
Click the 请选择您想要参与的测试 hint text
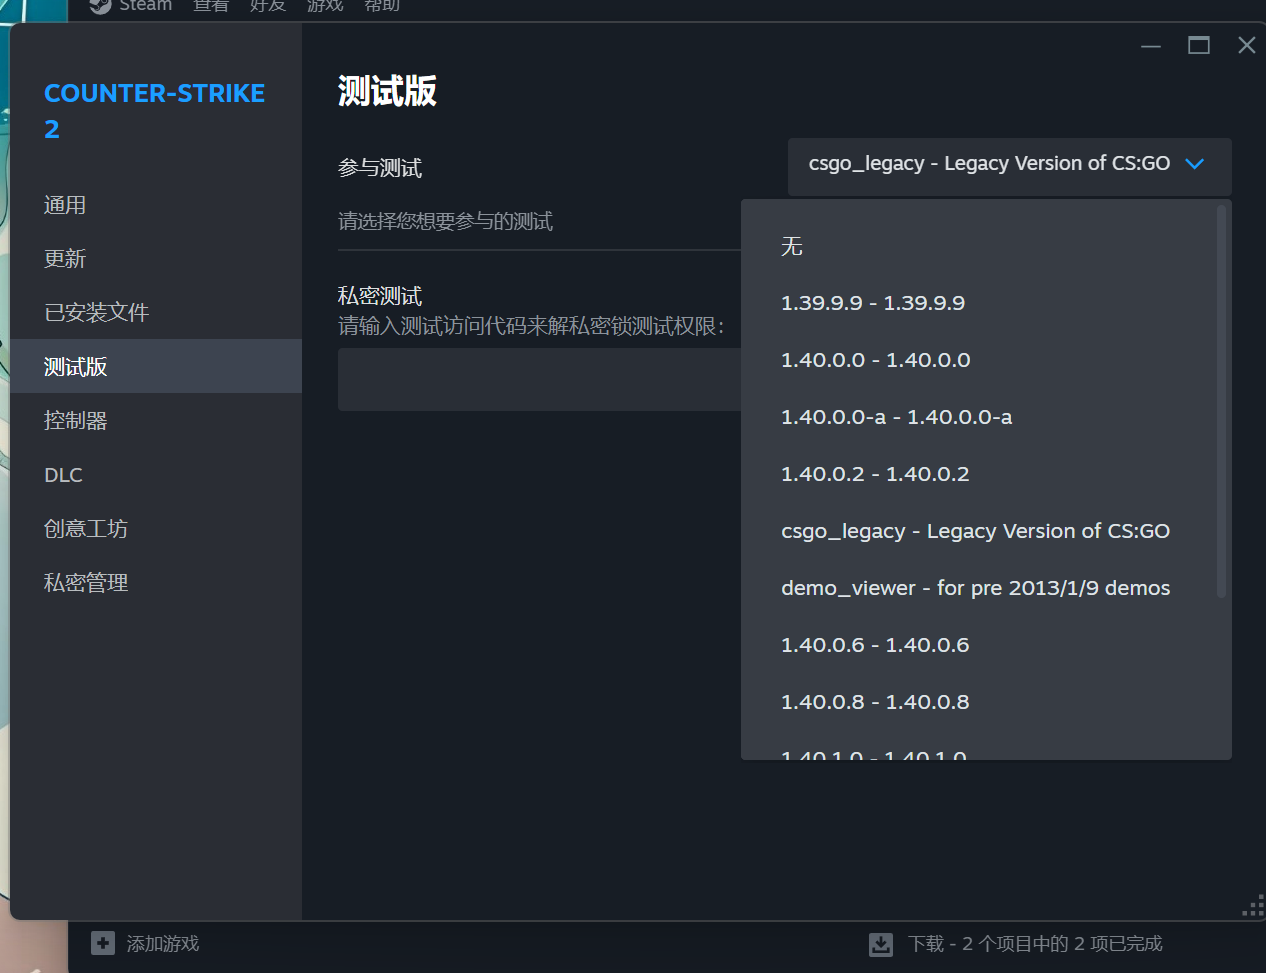pos(445,221)
